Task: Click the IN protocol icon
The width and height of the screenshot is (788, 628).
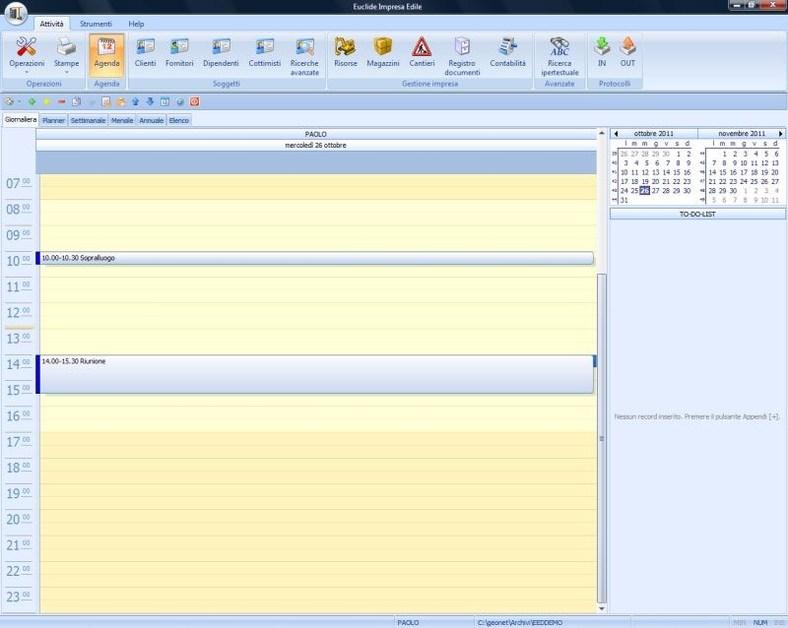Action: click(x=602, y=52)
